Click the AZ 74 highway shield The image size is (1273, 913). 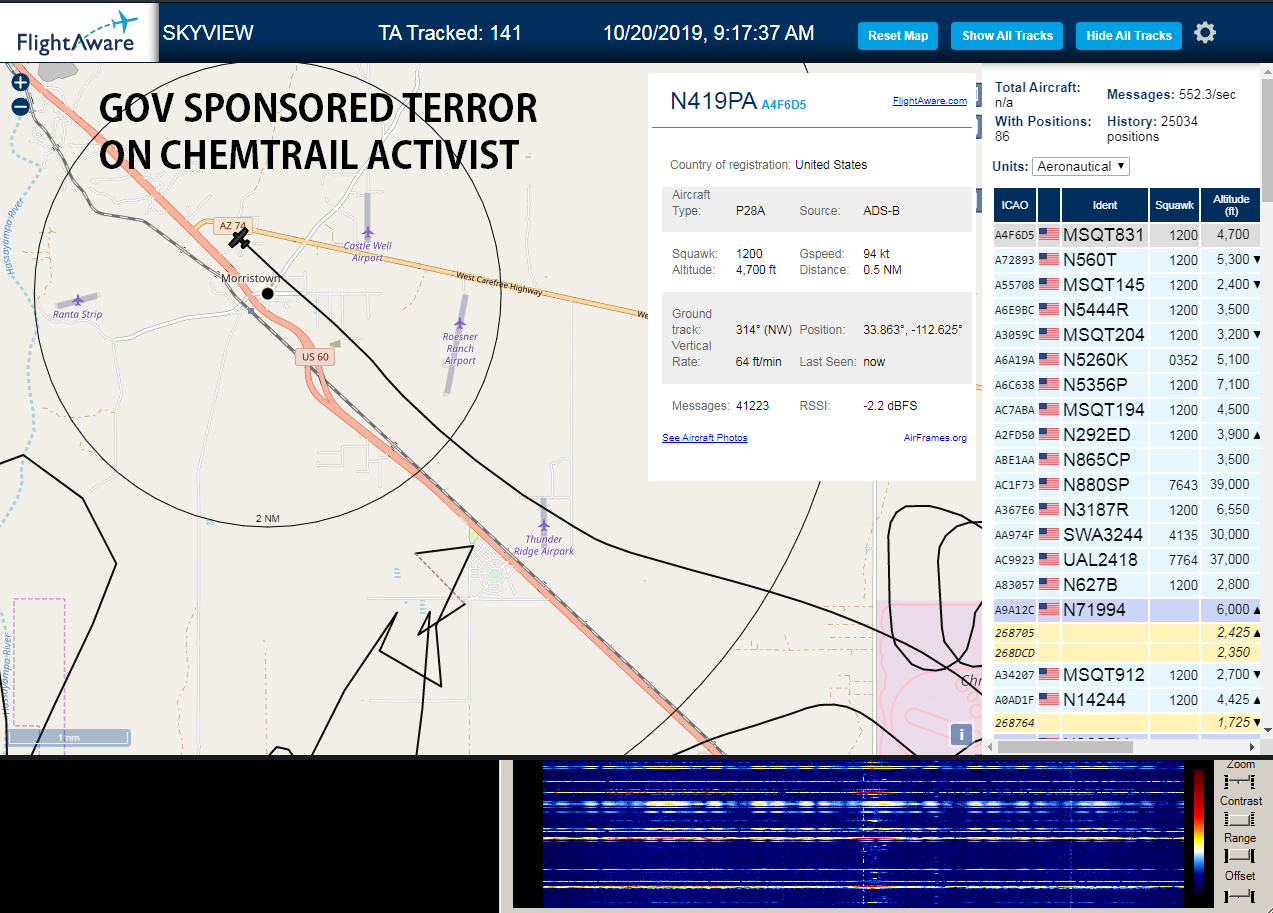(x=231, y=226)
